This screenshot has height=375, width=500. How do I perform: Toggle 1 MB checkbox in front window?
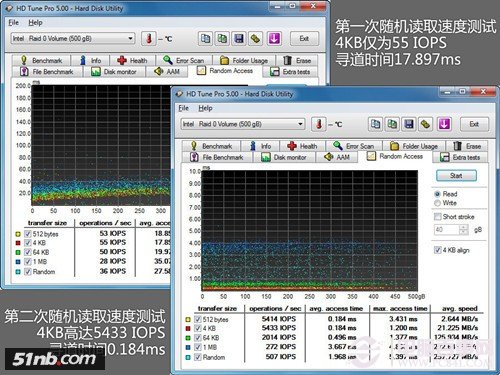[198, 347]
